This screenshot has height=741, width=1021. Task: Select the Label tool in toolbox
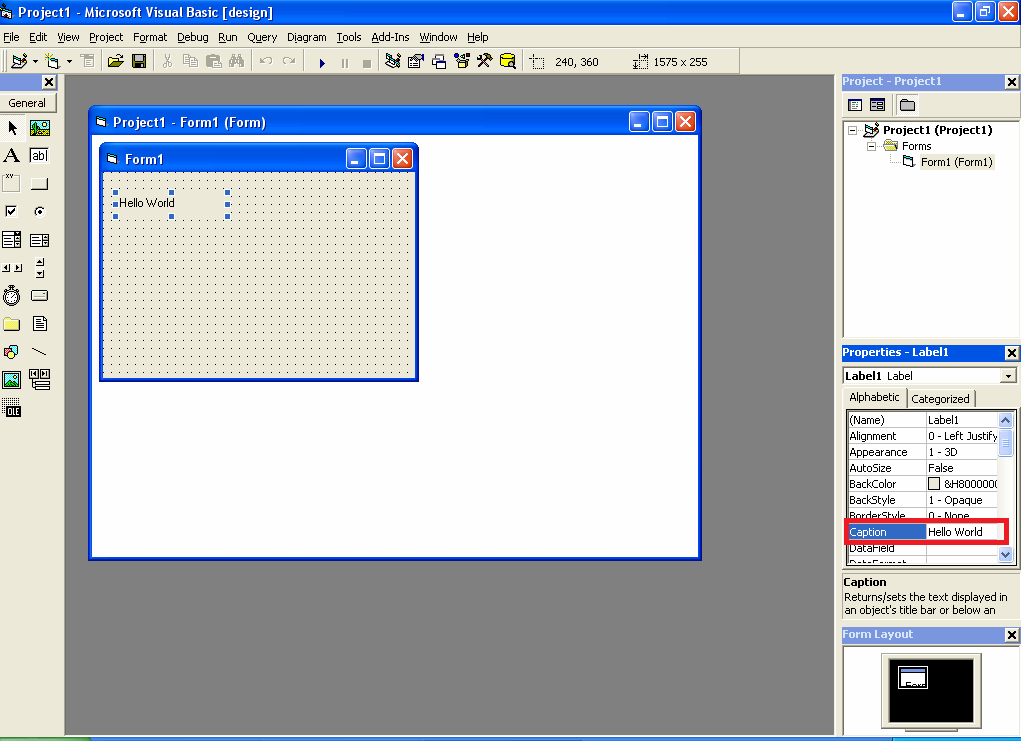(x=11, y=156)
